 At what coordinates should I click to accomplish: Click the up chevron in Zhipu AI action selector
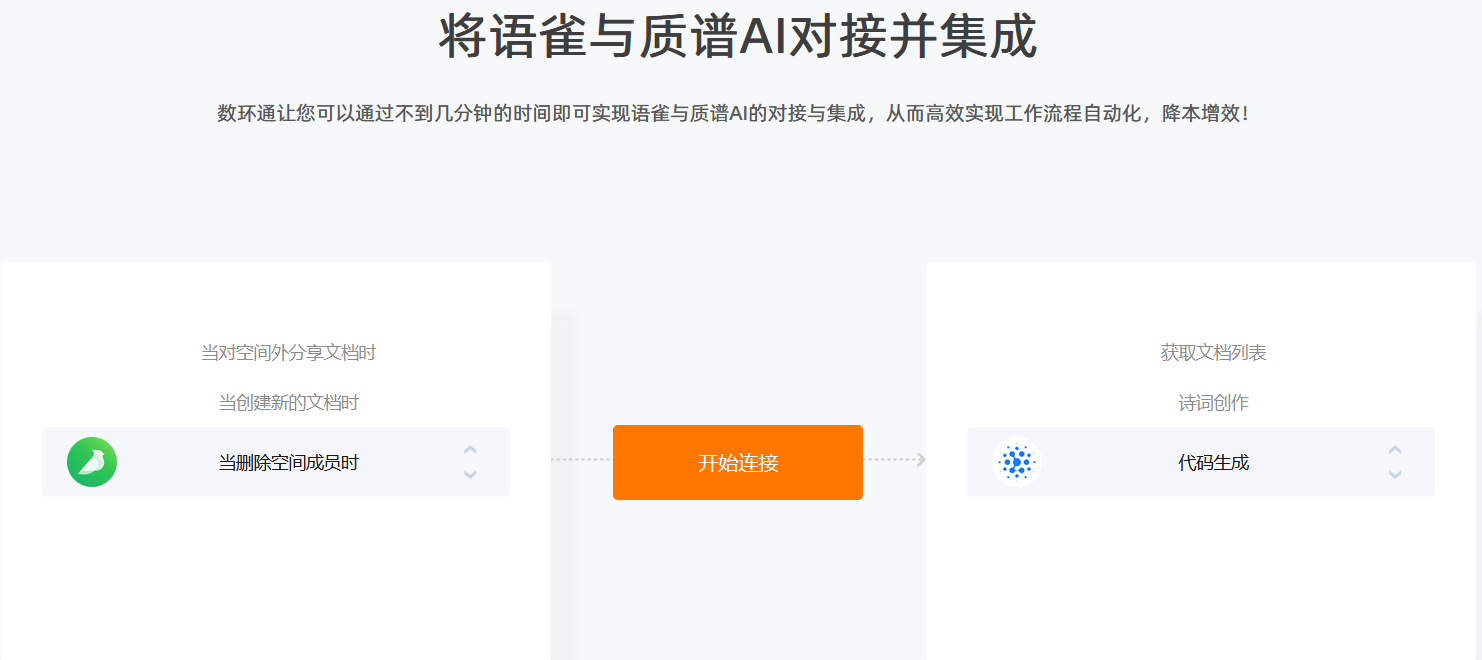1395,450
